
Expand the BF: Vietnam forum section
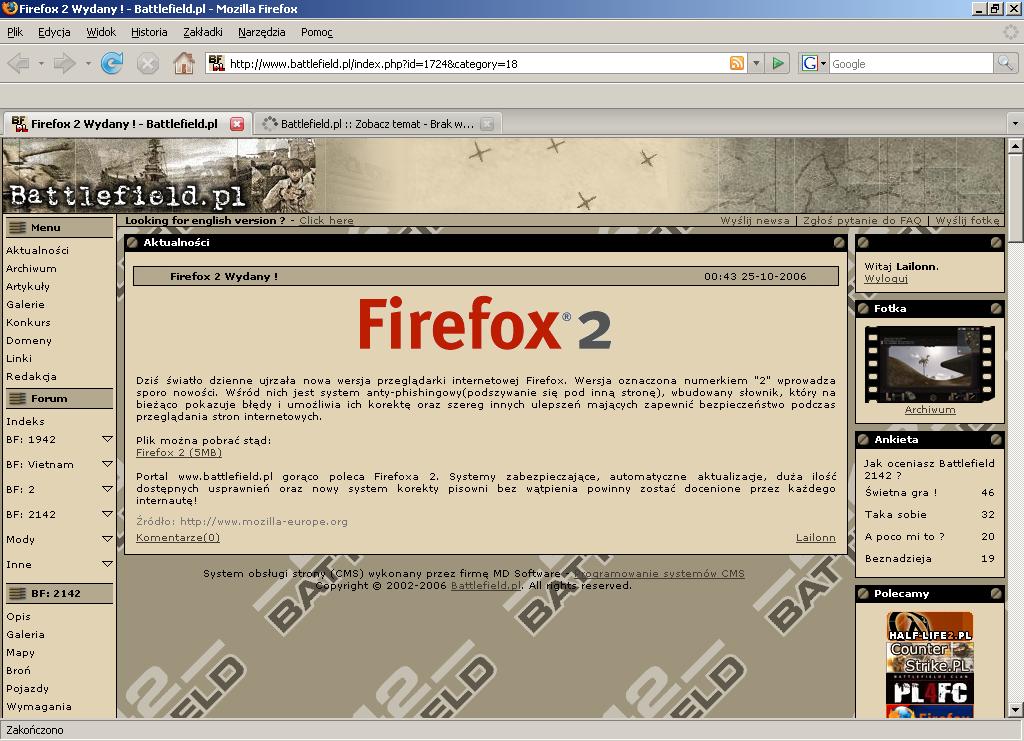click(107, 464)
